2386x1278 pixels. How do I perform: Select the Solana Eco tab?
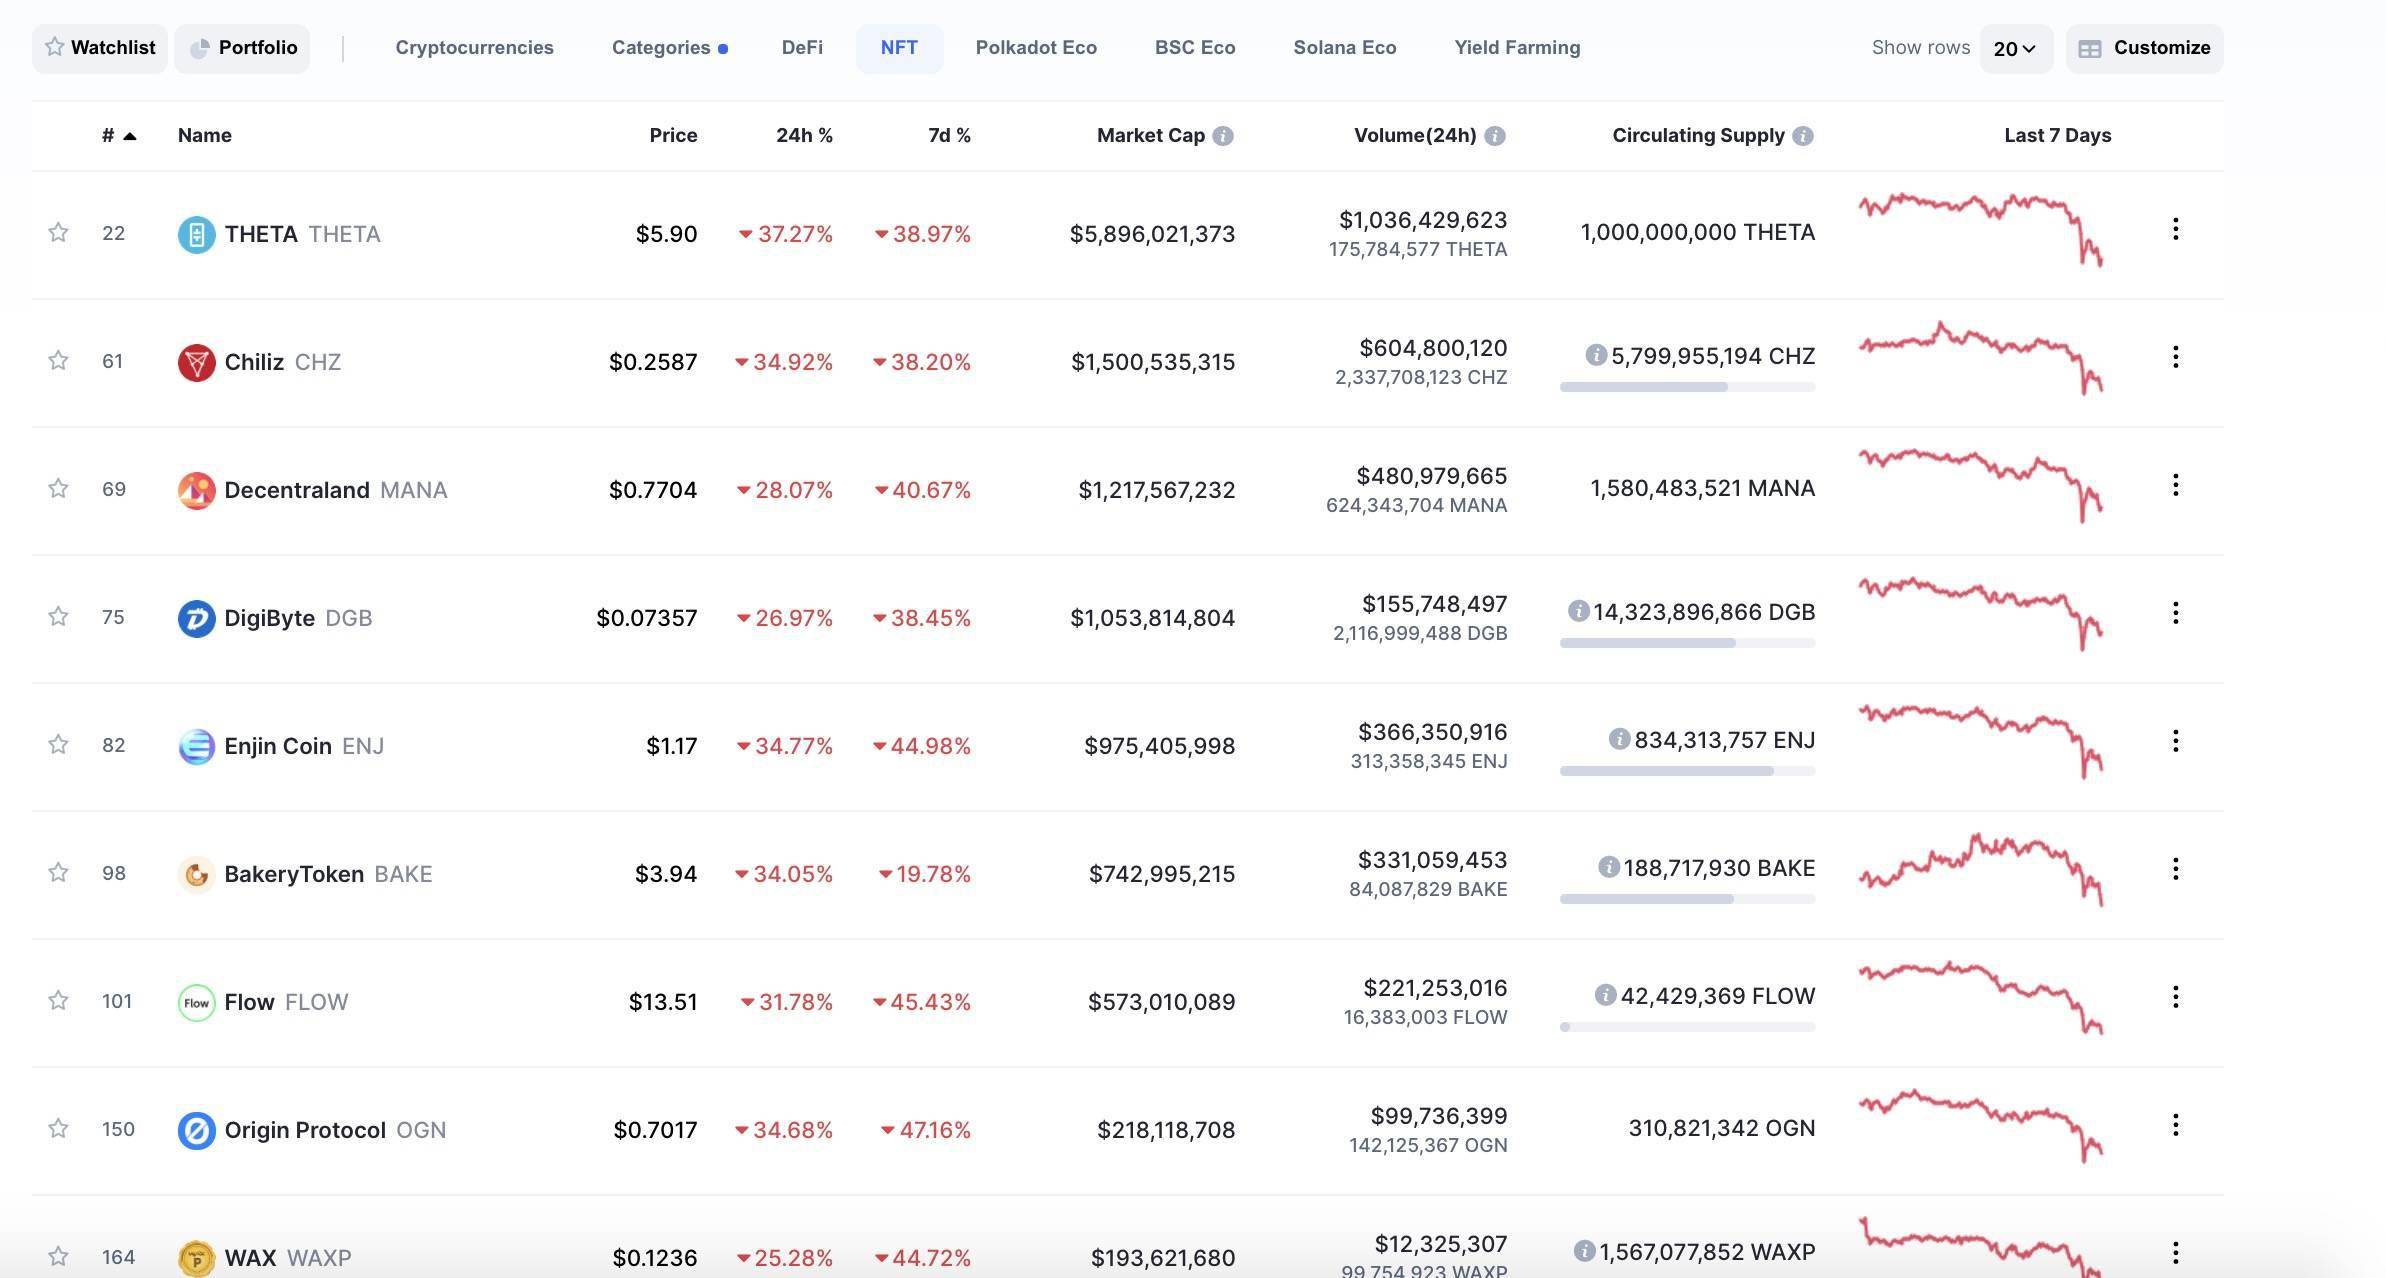point(1344,48)
